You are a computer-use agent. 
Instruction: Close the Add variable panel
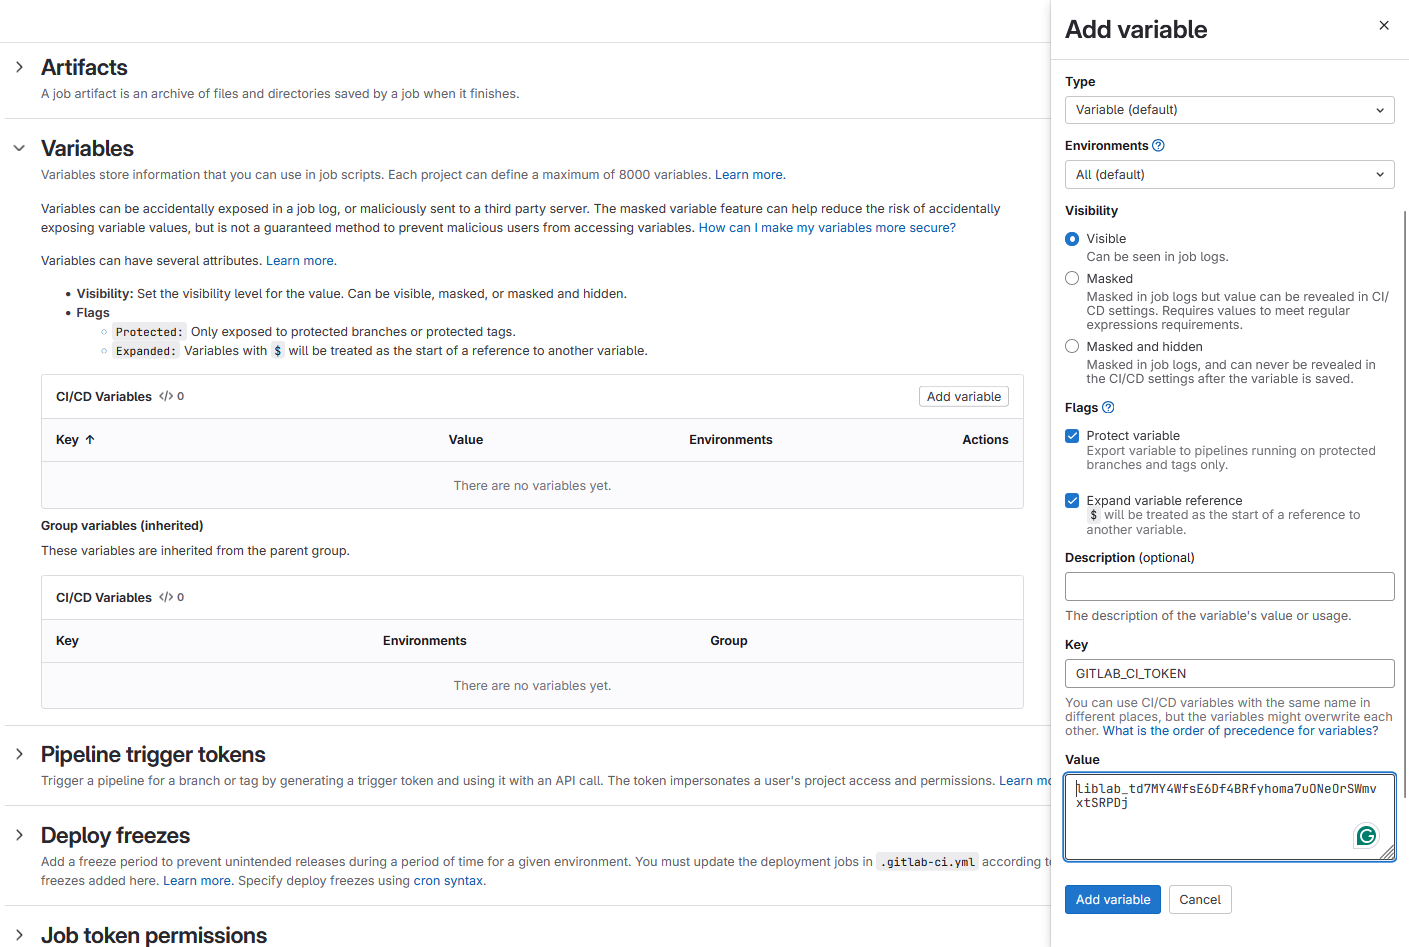[1384, 25]
